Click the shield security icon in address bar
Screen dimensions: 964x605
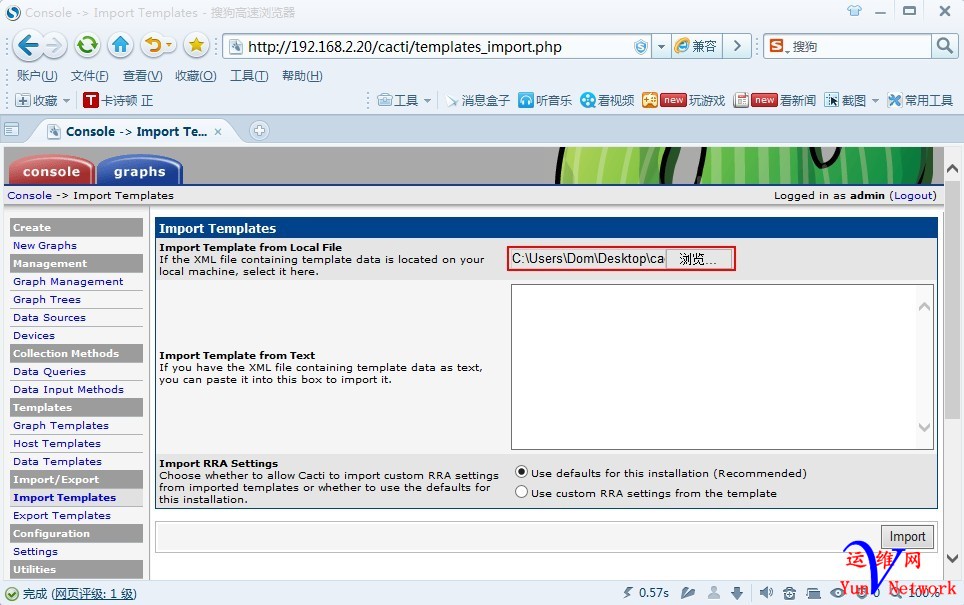point(641,47)
